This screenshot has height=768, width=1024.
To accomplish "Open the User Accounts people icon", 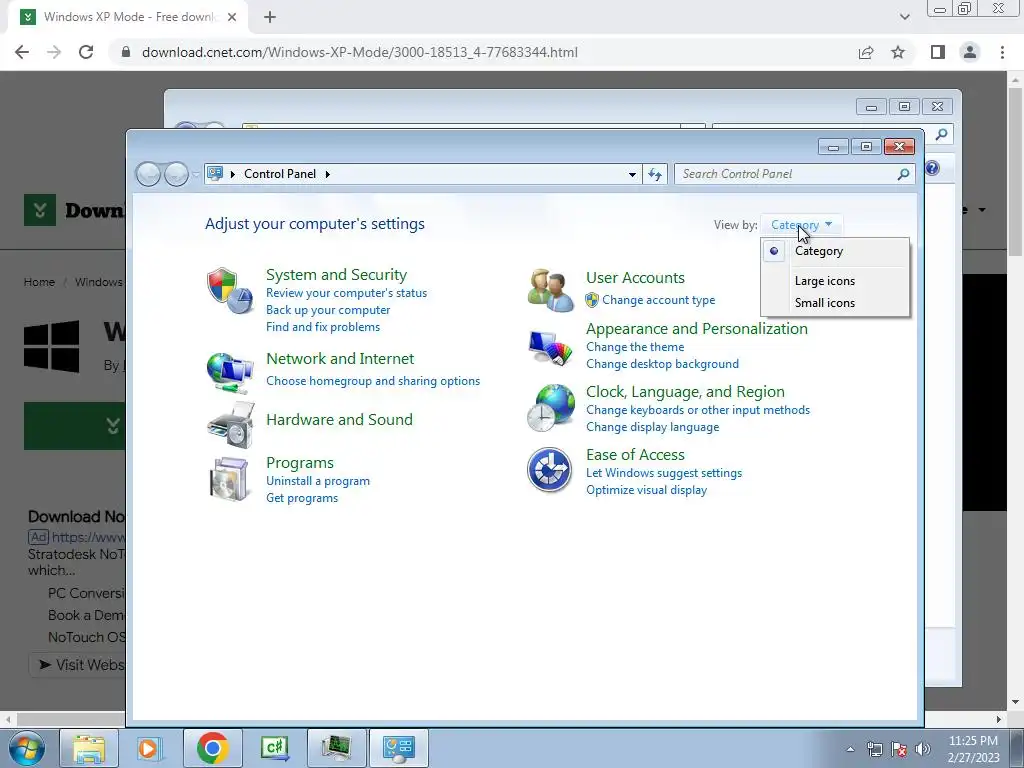I will click(550, 290).
